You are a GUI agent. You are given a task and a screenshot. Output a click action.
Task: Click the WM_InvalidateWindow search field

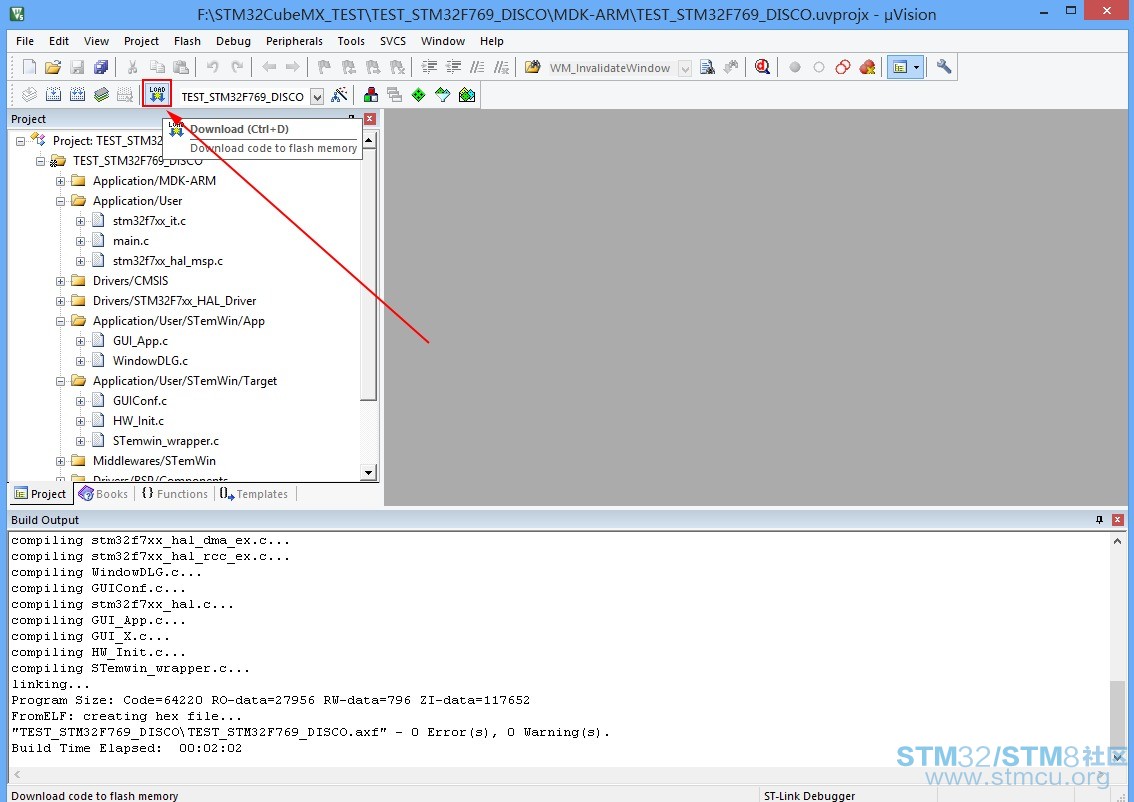click(612, 68)
